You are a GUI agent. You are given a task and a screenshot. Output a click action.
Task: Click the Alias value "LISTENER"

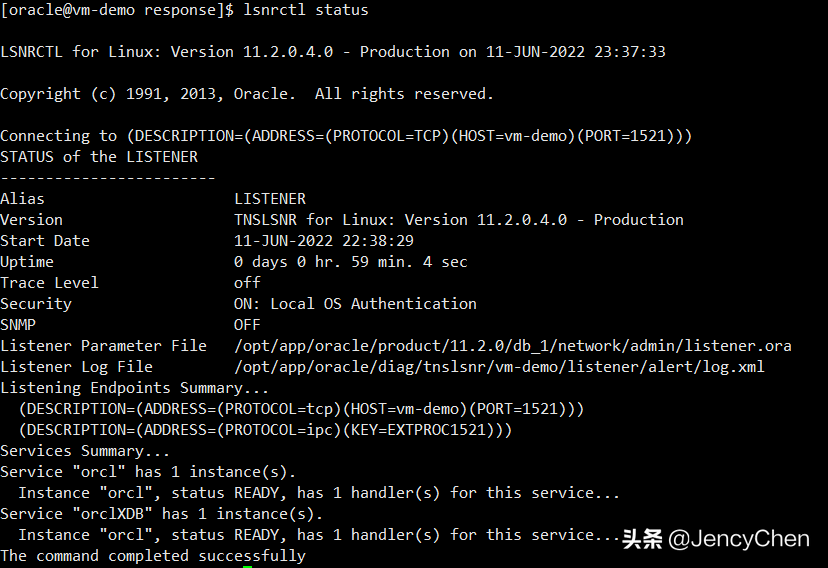(270, 199)
